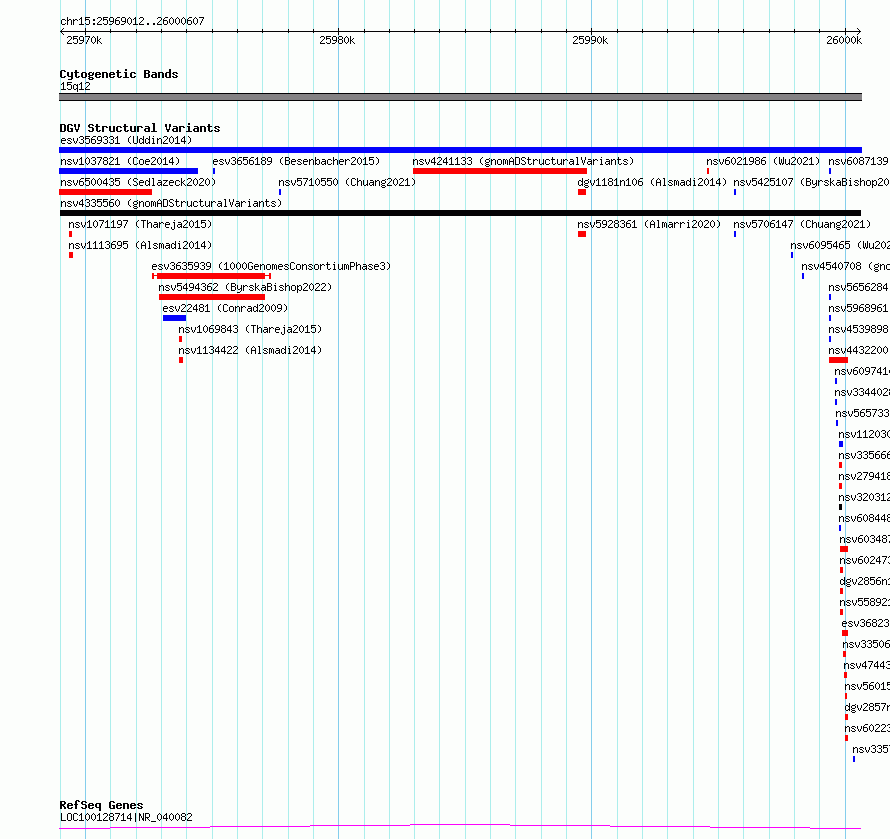890x839 pixels.
Task: Open the Cytogenetic Bands track heading
Action: [x=119, y=74]
